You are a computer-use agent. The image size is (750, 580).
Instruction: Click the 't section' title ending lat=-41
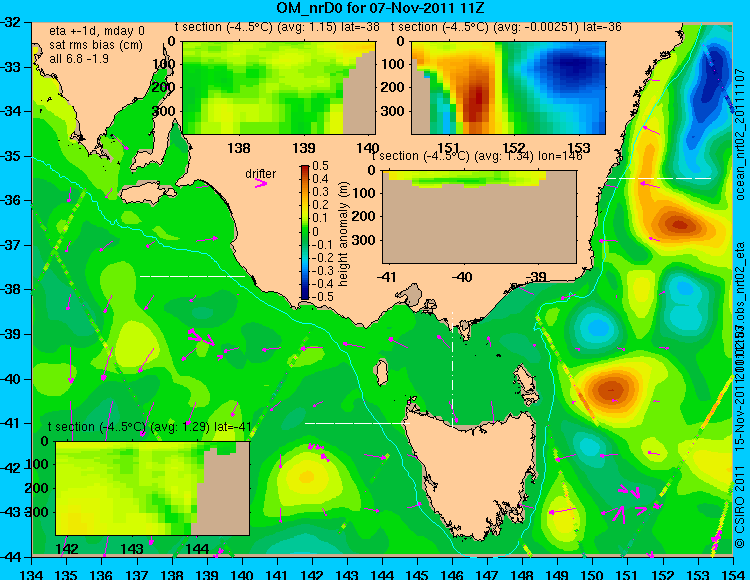(150, 427)
